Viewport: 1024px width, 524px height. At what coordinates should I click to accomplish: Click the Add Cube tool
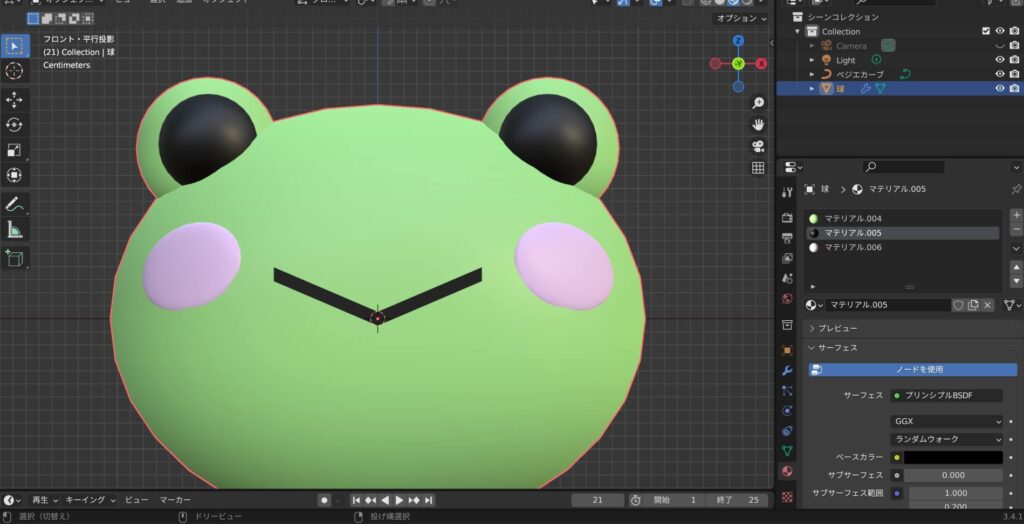tap(15, 258)
